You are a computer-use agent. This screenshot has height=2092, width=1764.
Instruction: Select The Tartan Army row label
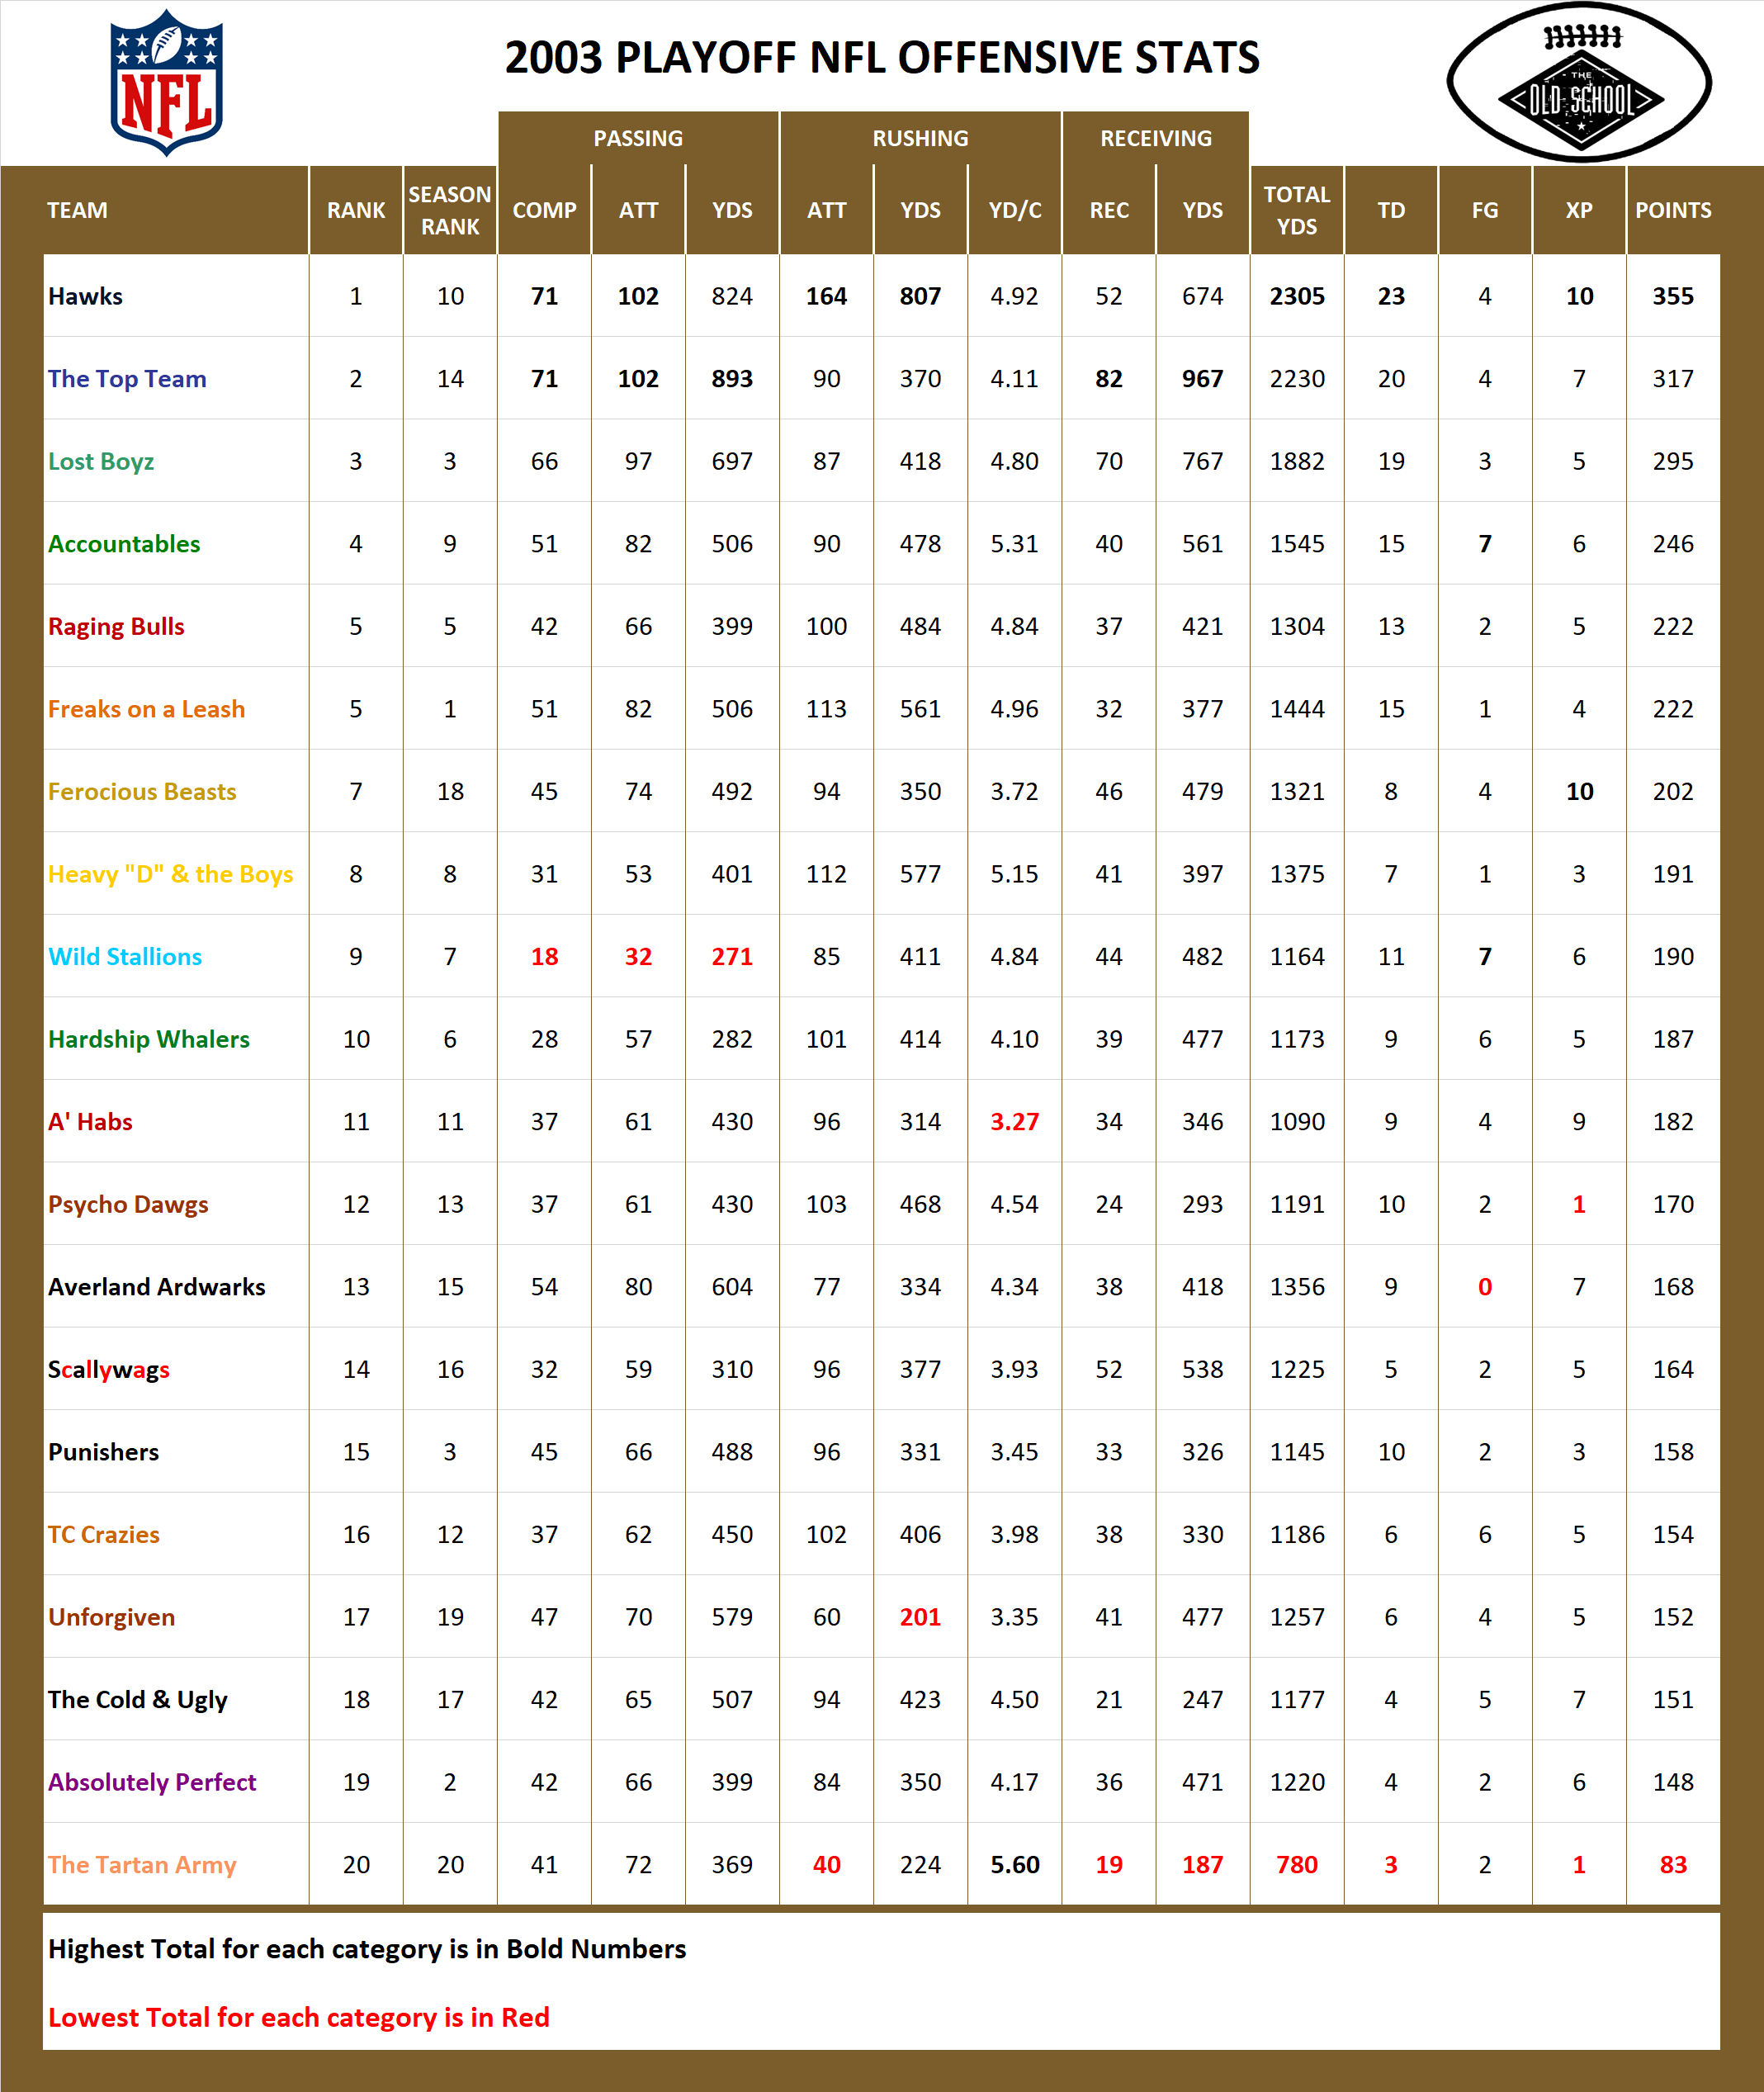click(141, 1864)
